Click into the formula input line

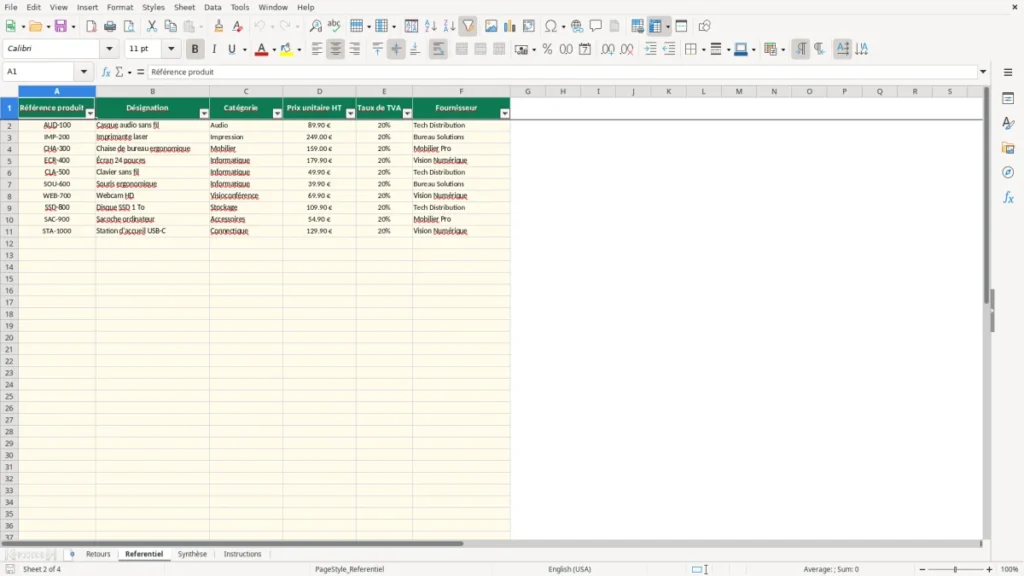click(x=562, y=72)
